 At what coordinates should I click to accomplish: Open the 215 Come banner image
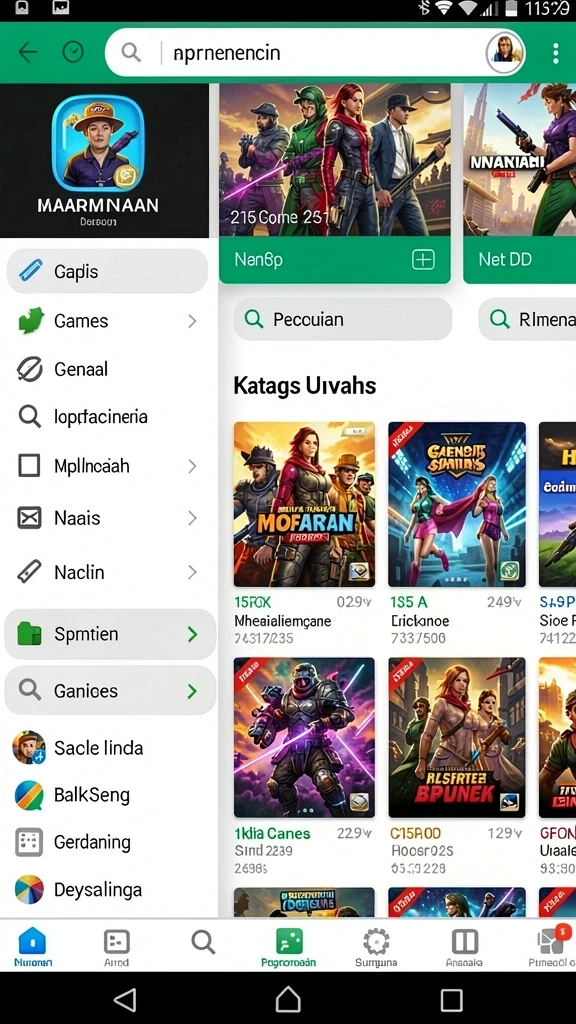point(335,160)
